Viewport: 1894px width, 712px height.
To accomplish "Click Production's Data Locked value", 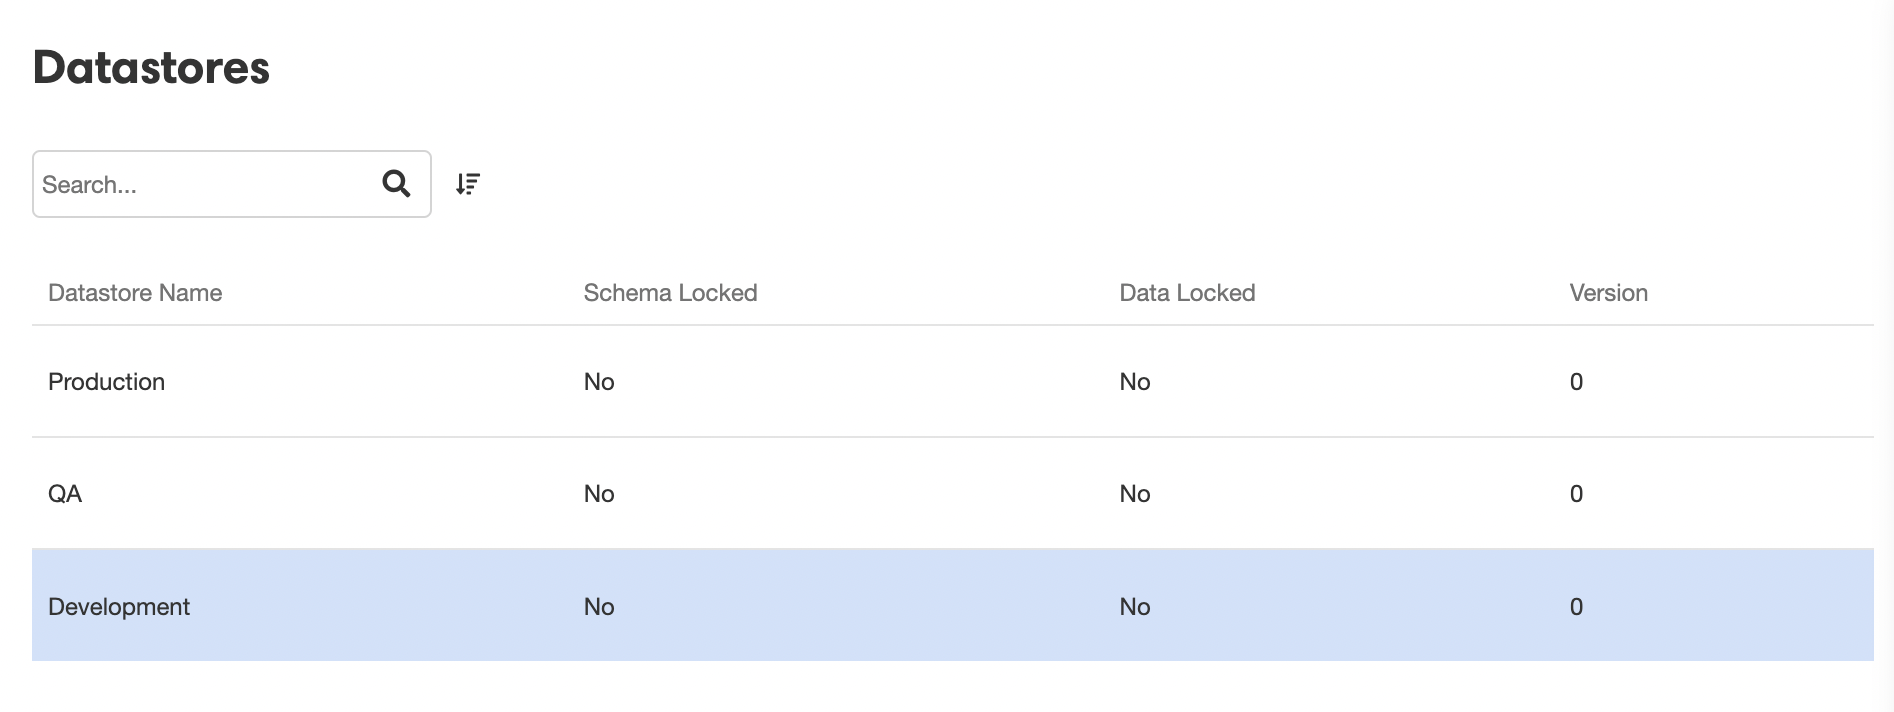I will click(1135, 382).
